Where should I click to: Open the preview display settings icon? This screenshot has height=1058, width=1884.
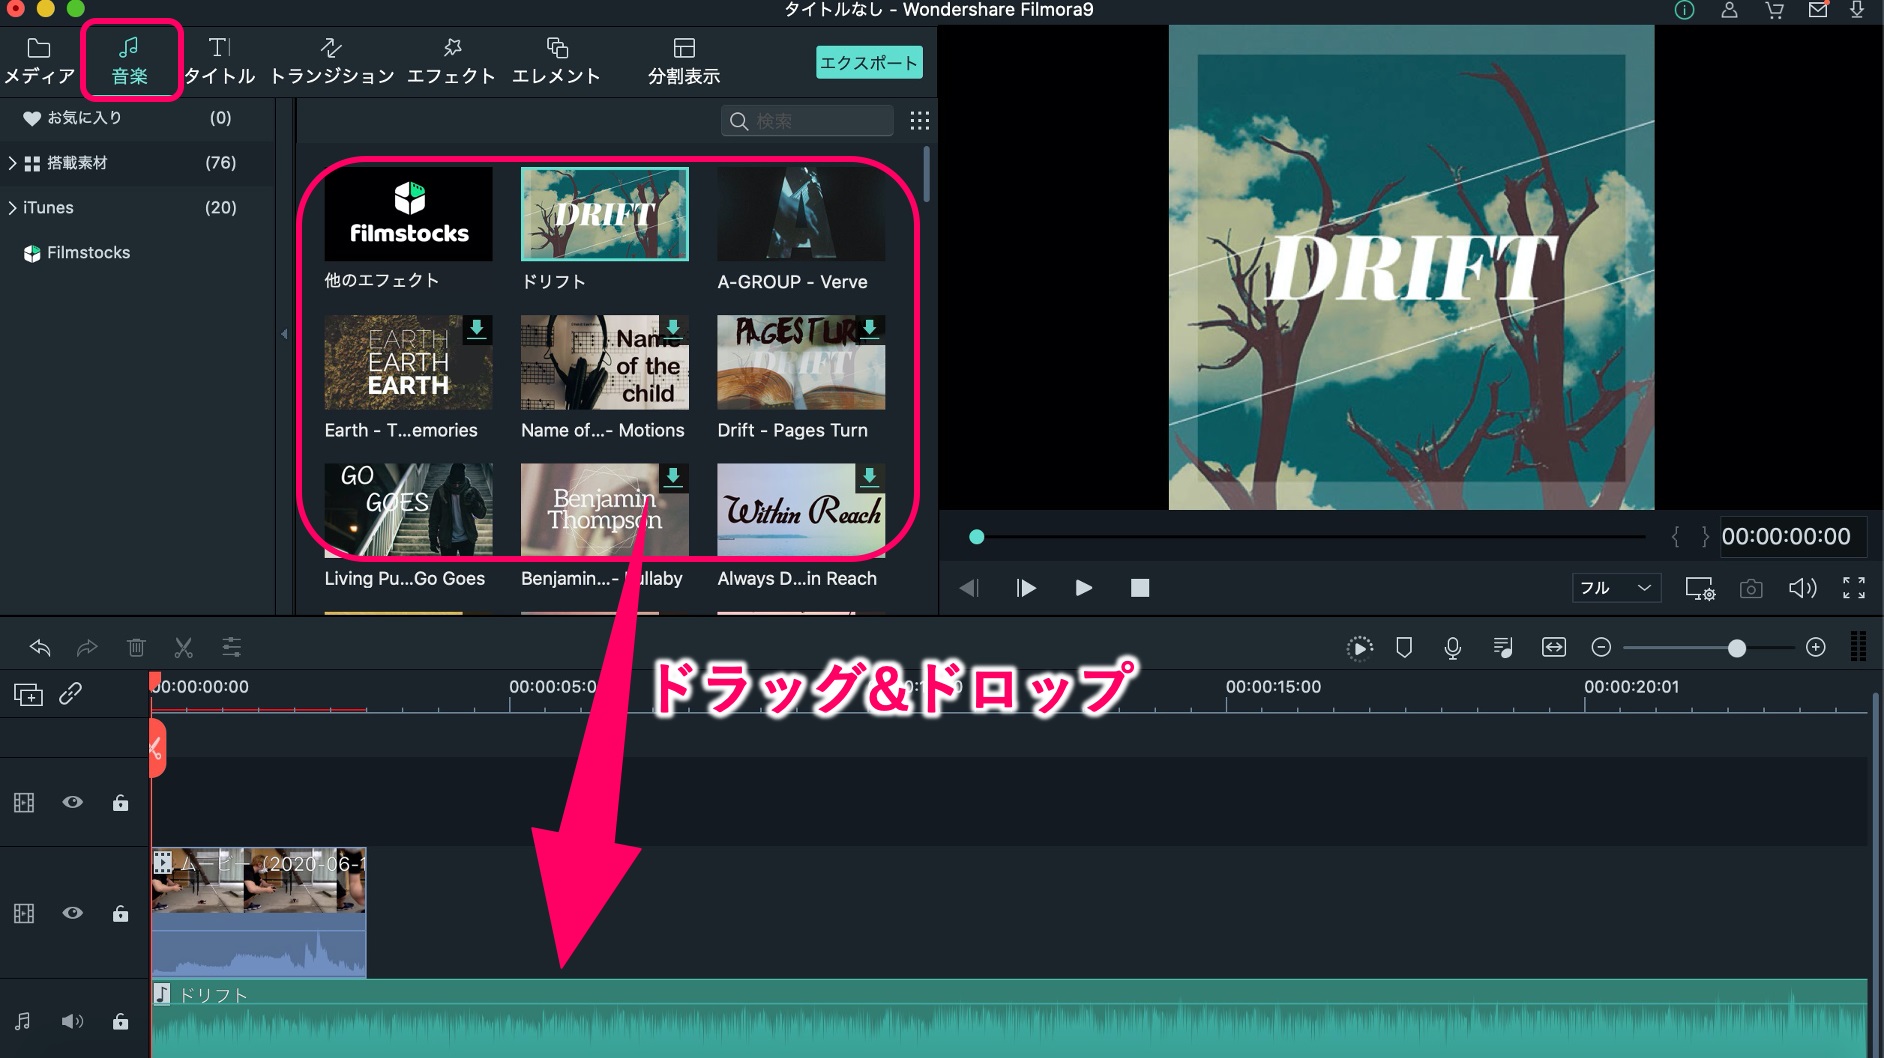tap(1700, 588)
